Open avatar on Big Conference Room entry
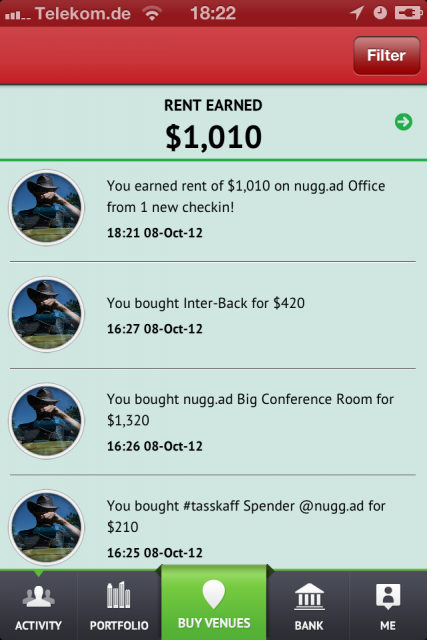 (47, 421)
